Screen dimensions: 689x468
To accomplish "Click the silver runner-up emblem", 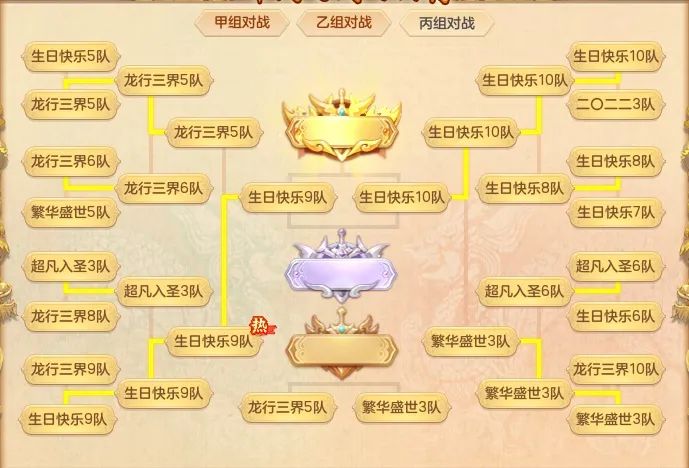I will [341, 266].
